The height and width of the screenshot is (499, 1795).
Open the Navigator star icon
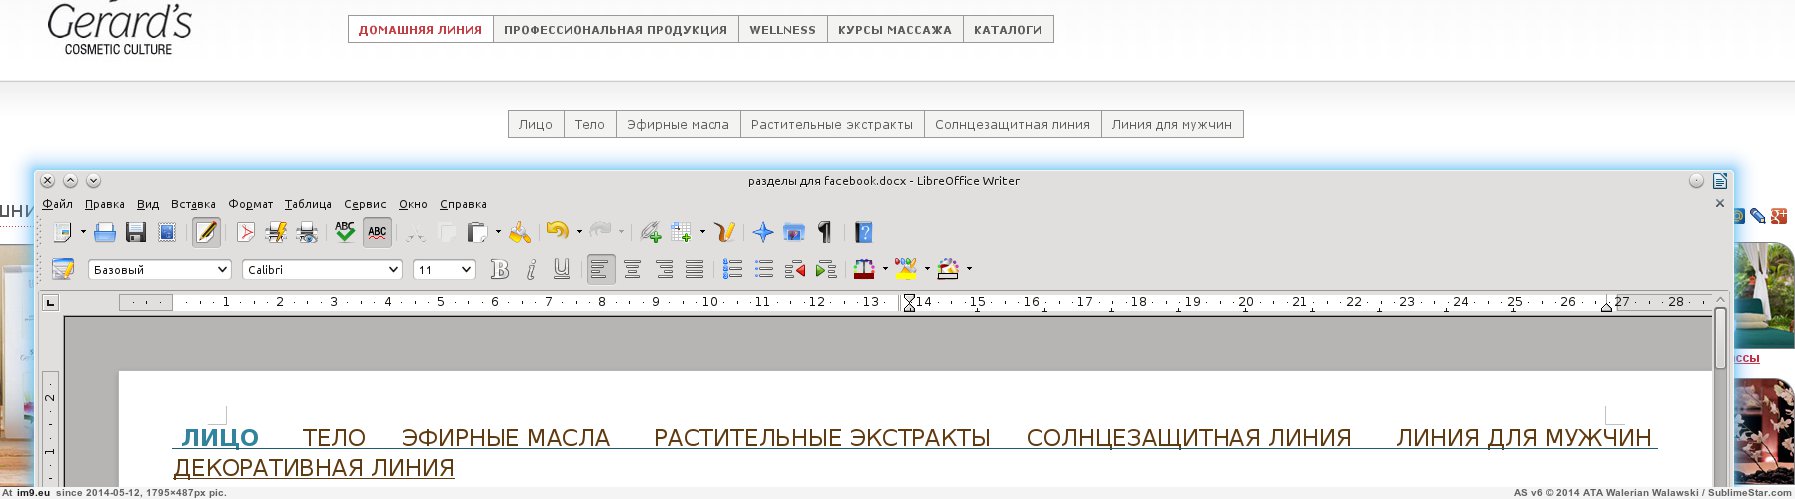click(x=763, y=233)
